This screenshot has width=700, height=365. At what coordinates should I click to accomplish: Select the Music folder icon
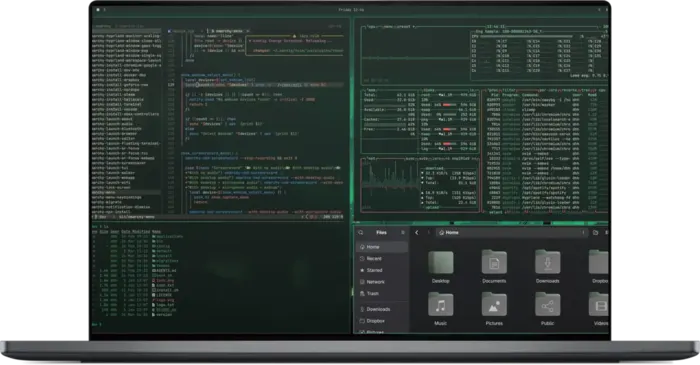pyautogui.click(x=441, y=305)
